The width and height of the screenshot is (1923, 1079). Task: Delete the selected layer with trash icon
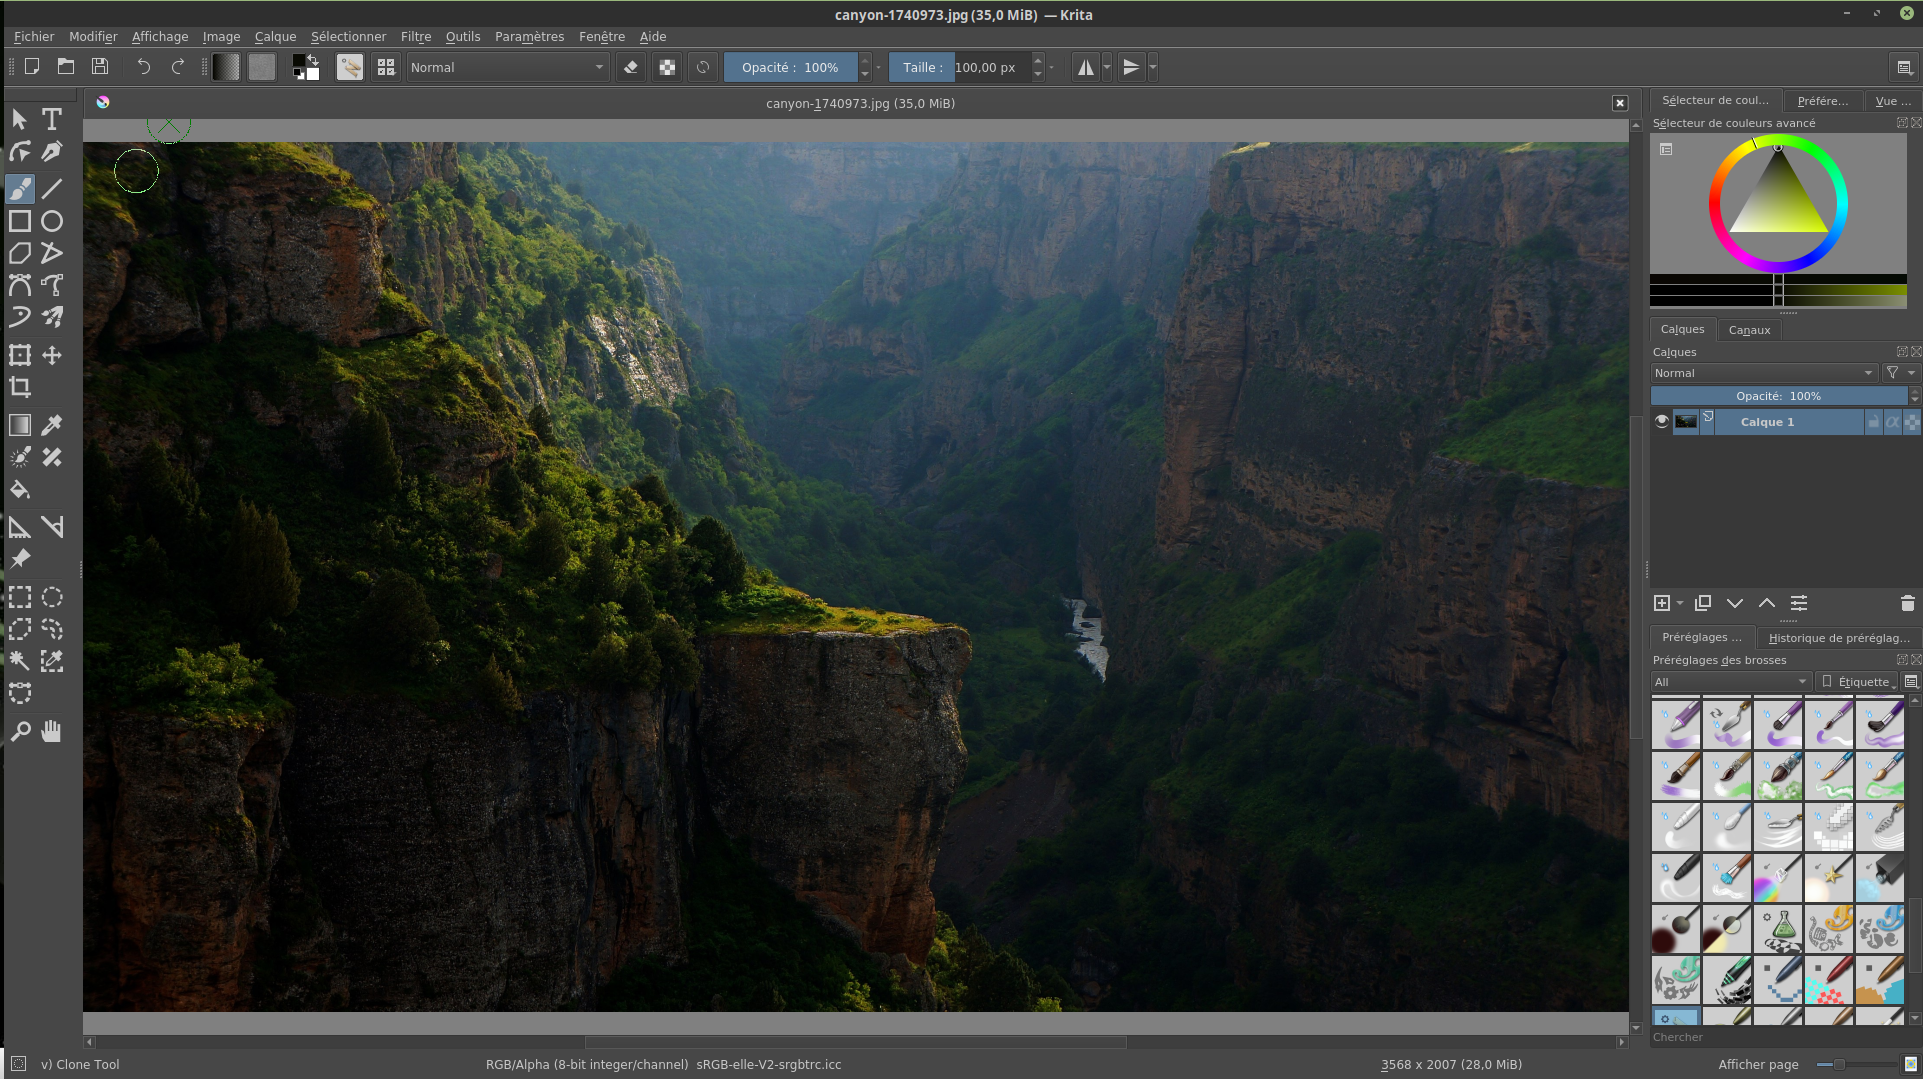click(1907, 603)
